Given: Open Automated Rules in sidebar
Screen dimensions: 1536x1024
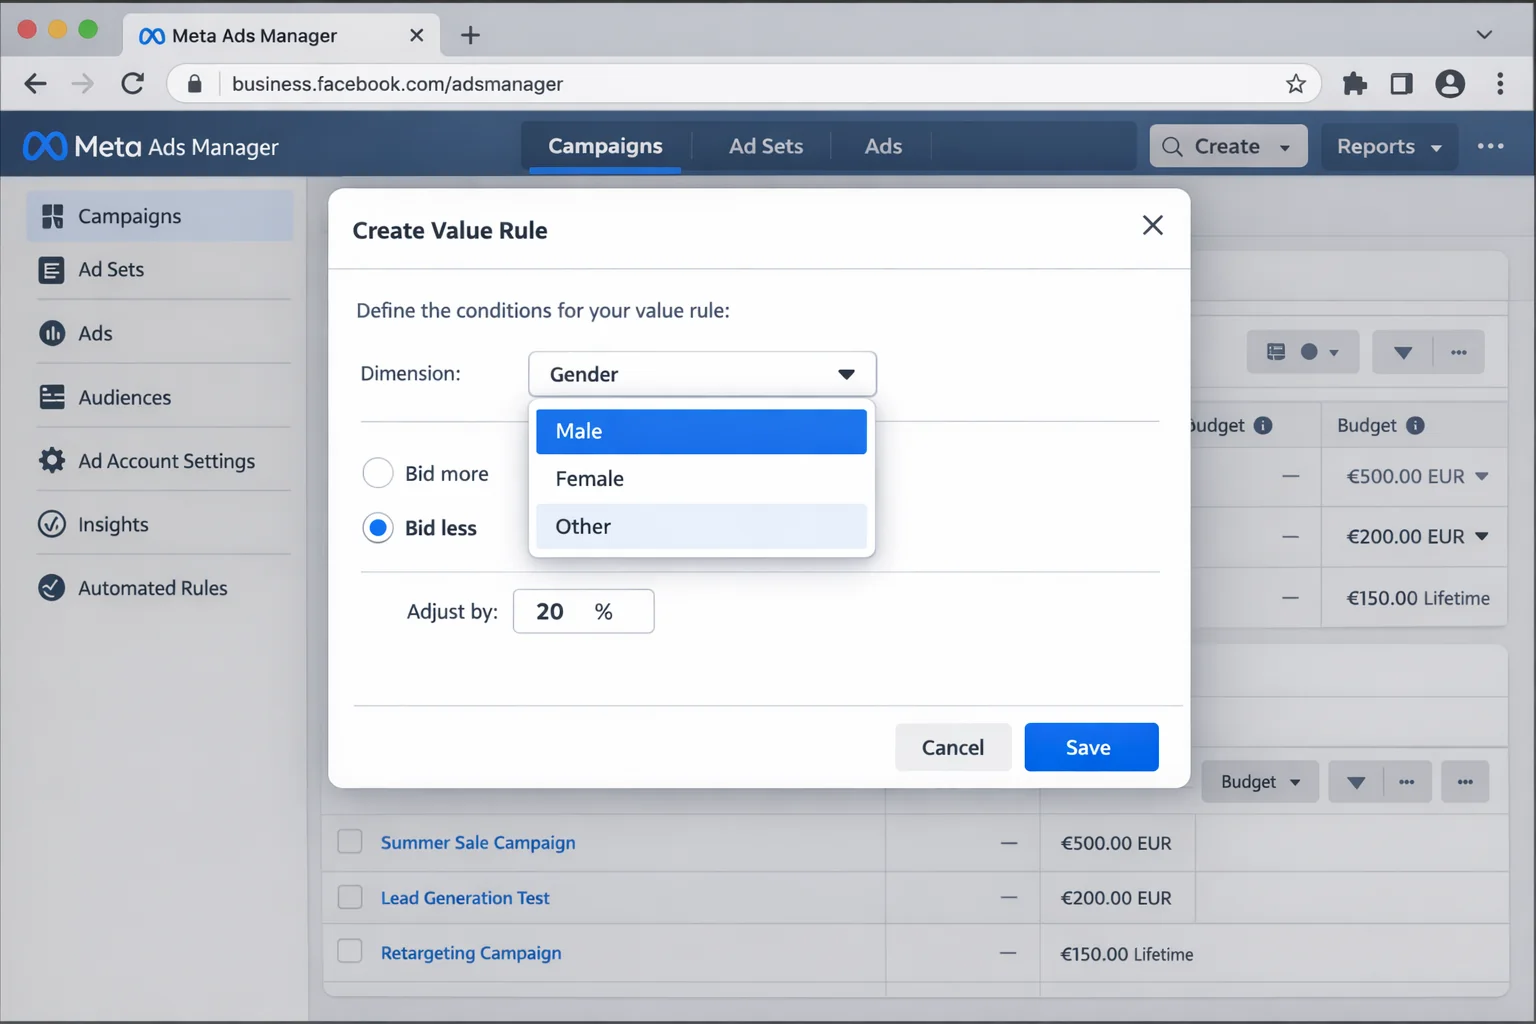Looking at the screenshot, I should (152, 588).
